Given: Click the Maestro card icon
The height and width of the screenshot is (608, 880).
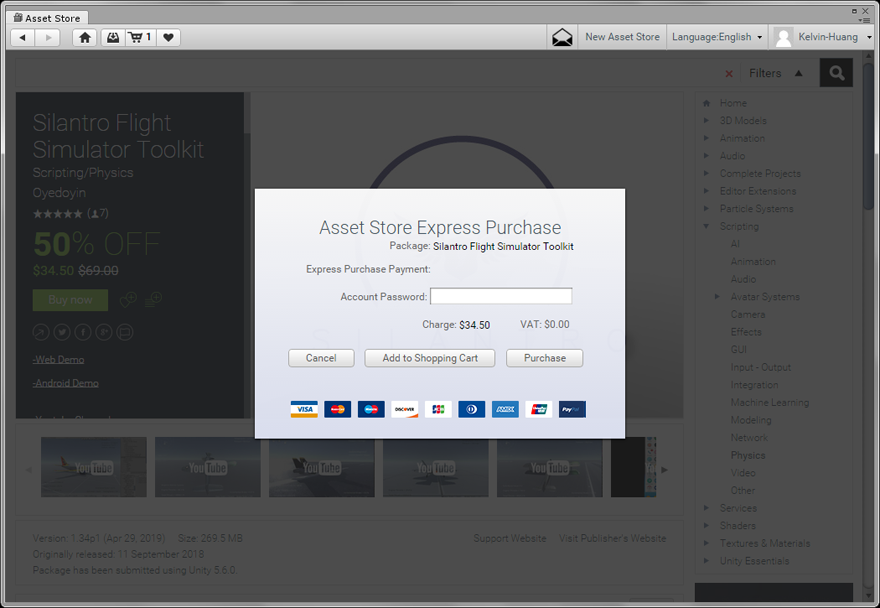Looking at the screenshot, I should (x=371, y=409).
